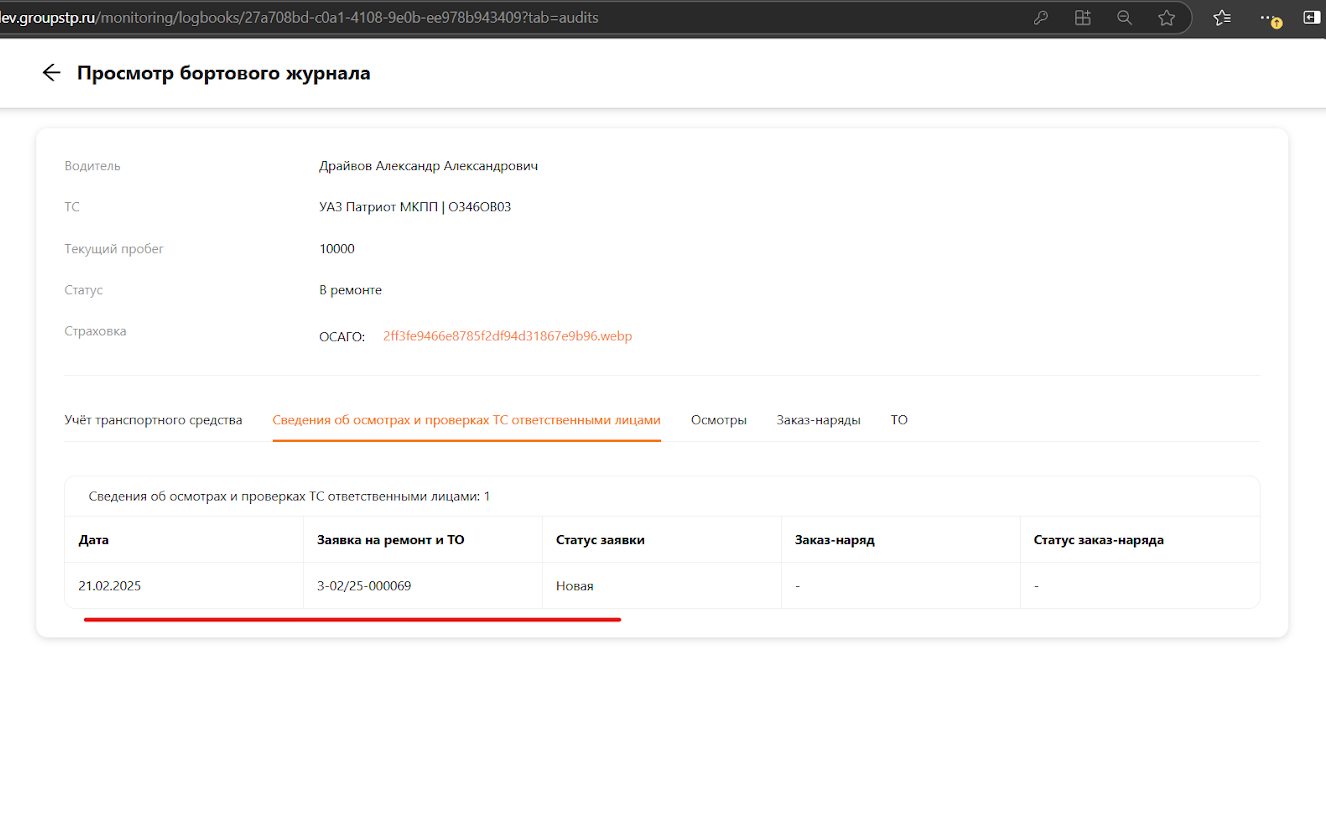Click the install app icon in the address bar
1326x816 pixels.
pos(1083,18)
